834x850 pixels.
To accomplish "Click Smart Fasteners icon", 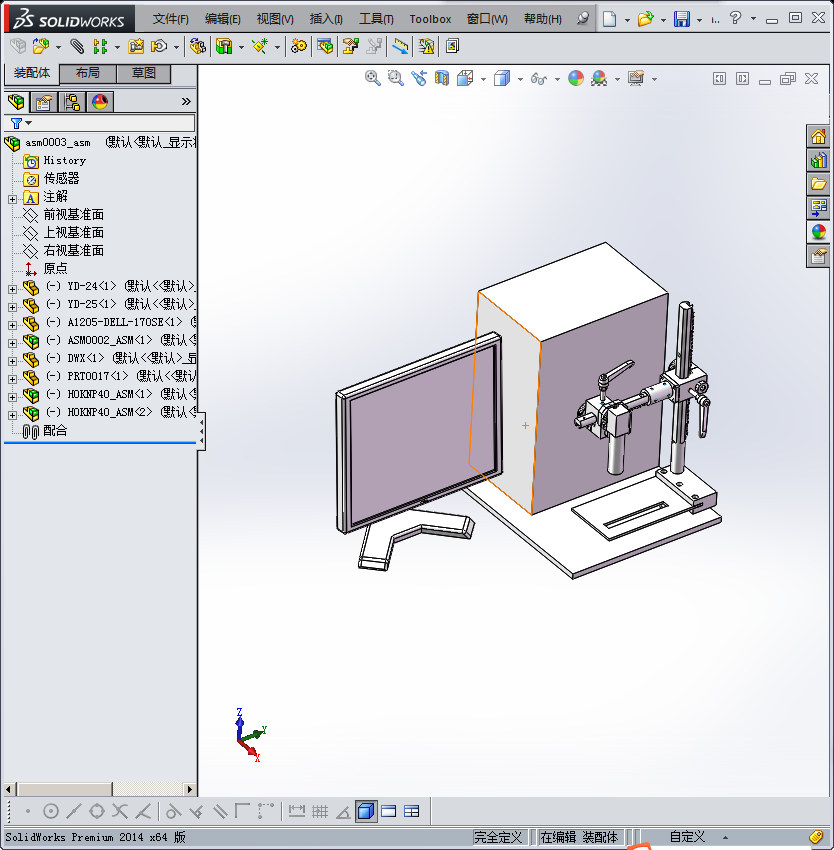I will pyautogui.click(x=136, y=47).
